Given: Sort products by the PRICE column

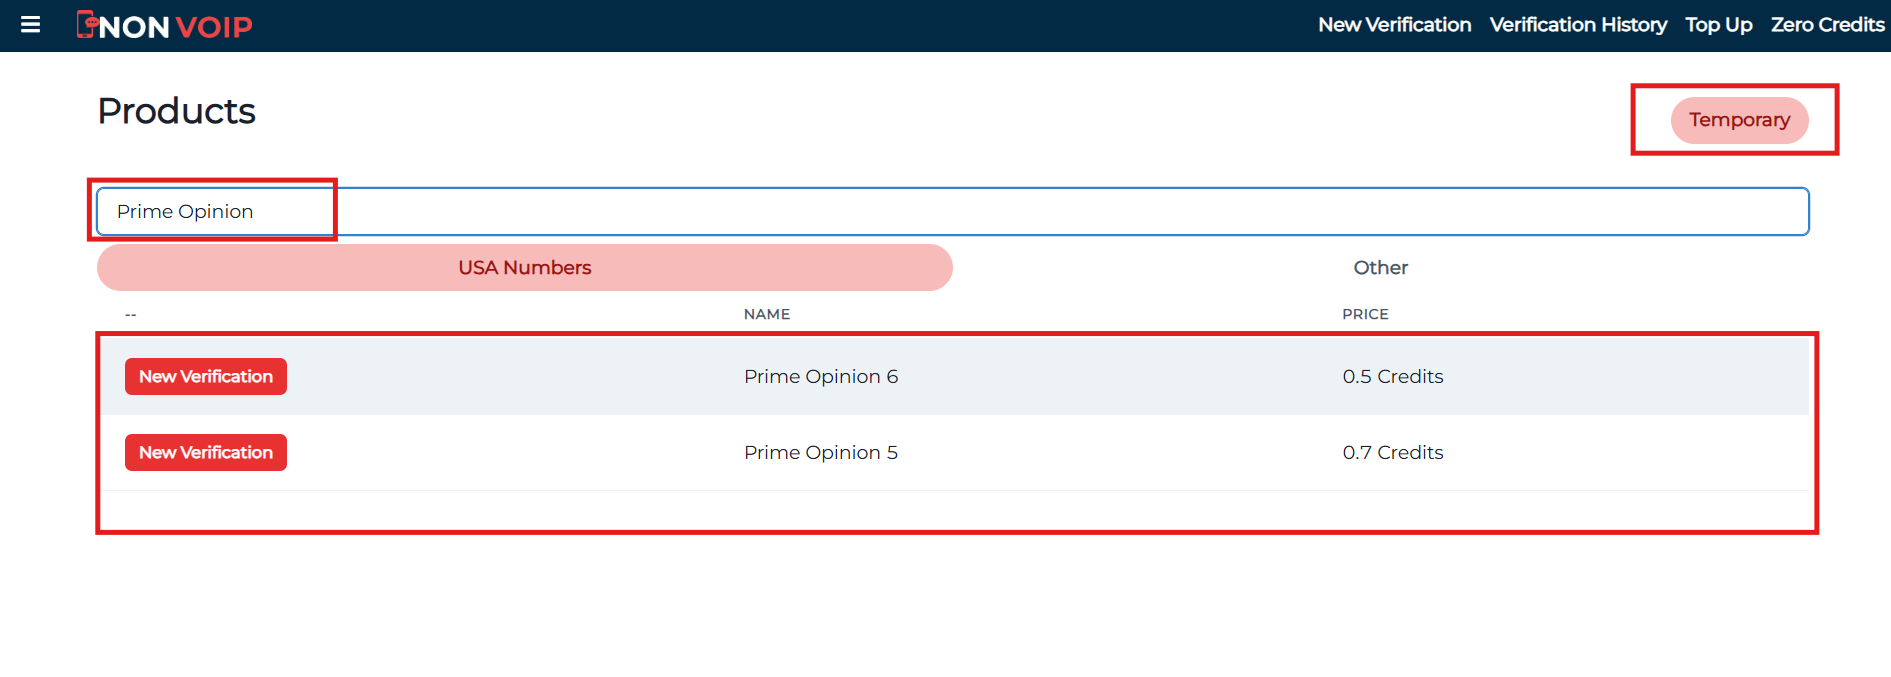Looking at the screenshot, I should coord(1364,313).
